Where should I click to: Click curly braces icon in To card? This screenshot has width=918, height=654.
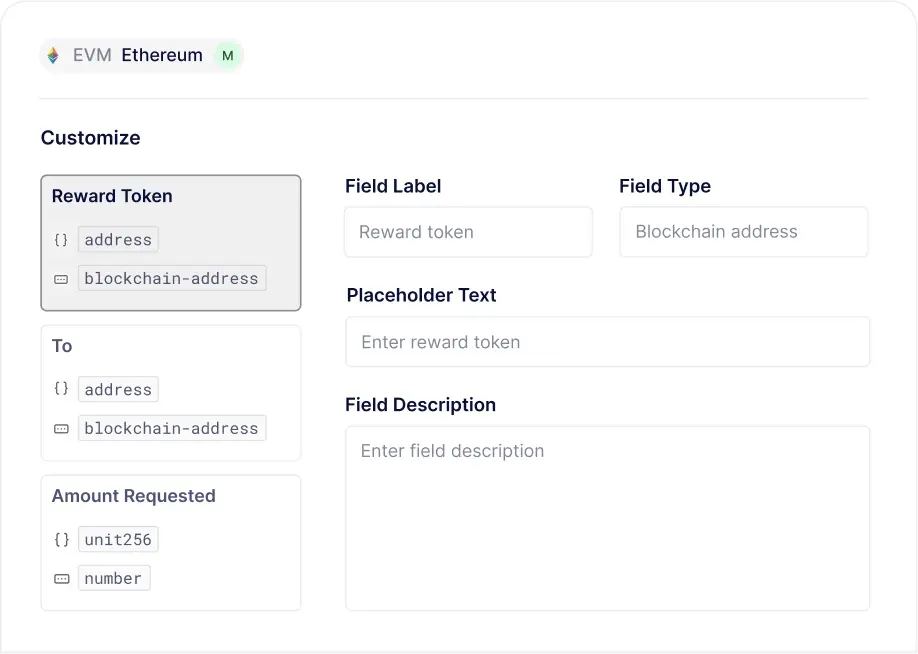61,389
